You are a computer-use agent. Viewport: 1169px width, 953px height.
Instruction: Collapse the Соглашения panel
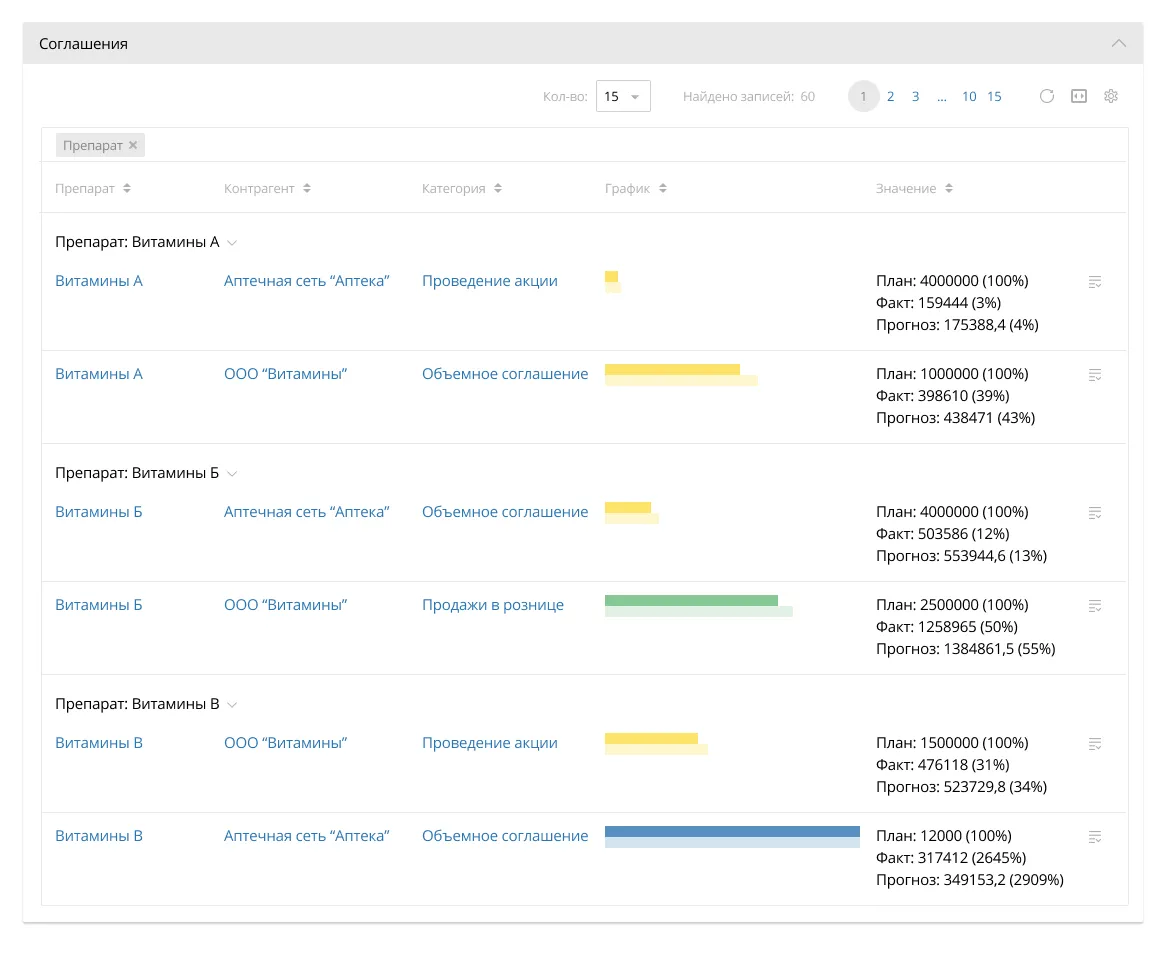(1119, 44)
